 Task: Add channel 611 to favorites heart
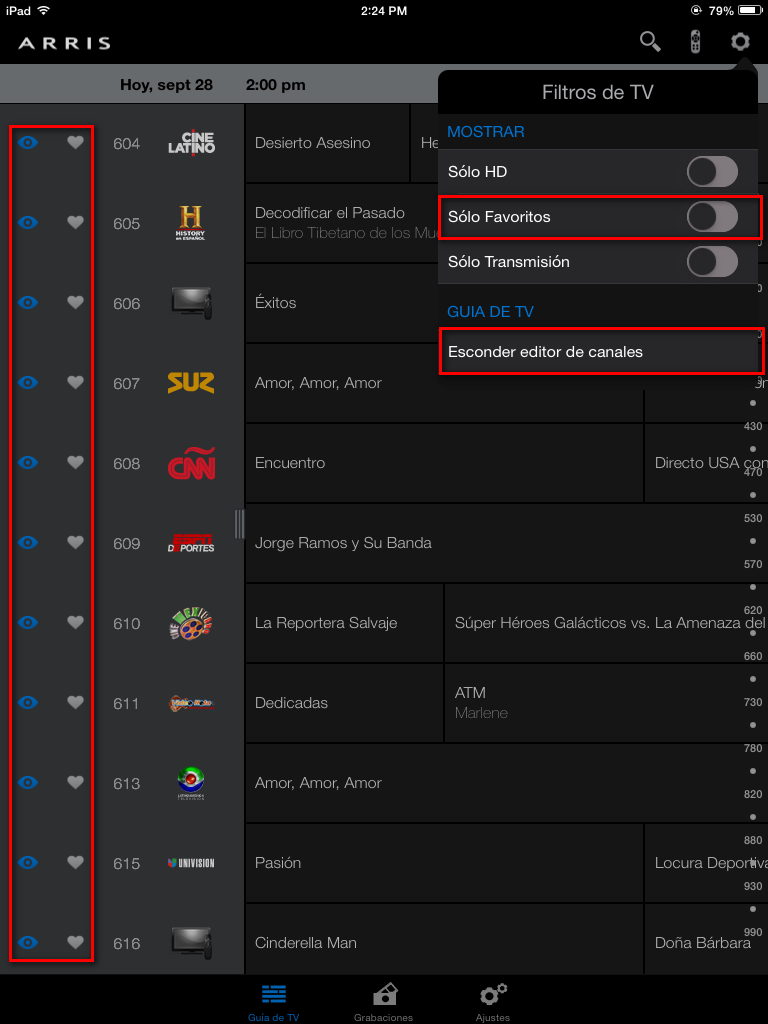(76, 703)
